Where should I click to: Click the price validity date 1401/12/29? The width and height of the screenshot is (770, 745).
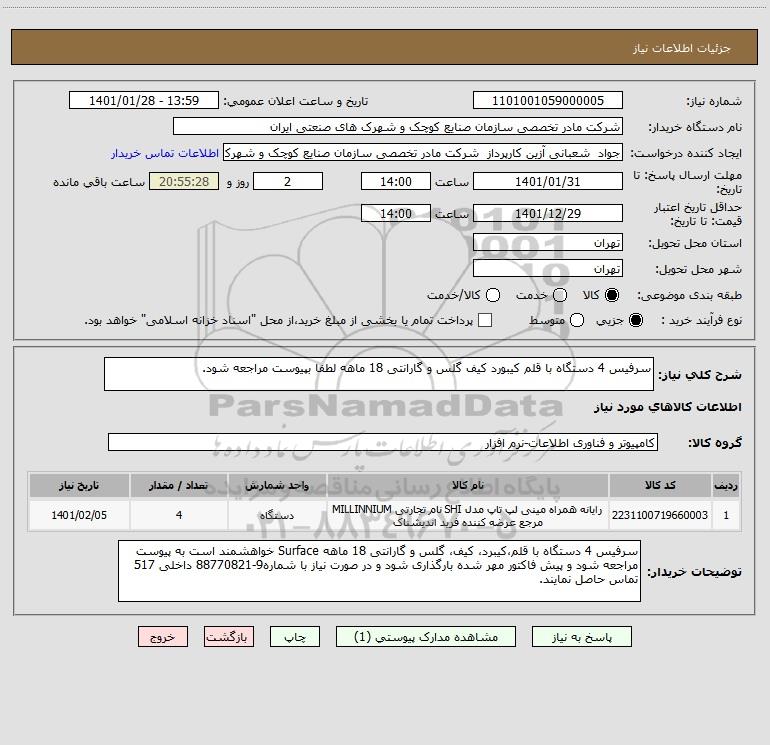(548, 213)
